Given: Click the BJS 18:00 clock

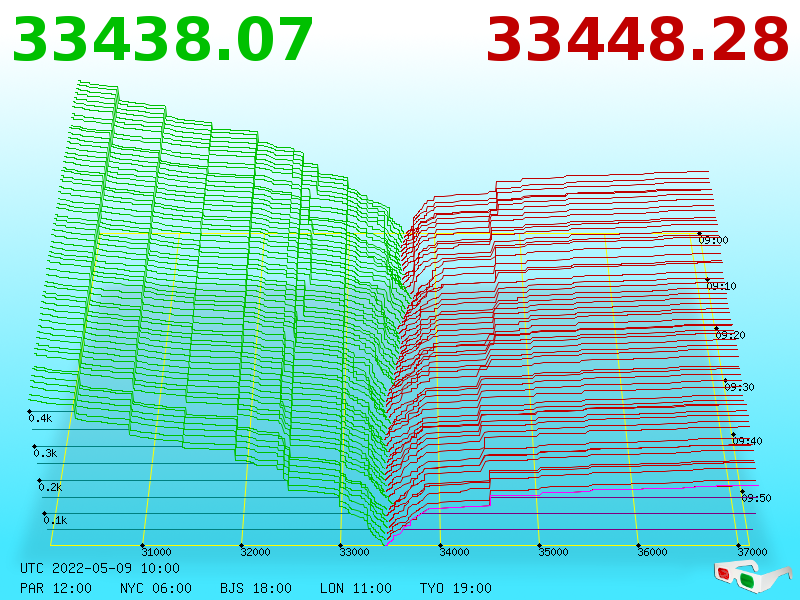Looking at the screenshot, I should tap(256, 588).
